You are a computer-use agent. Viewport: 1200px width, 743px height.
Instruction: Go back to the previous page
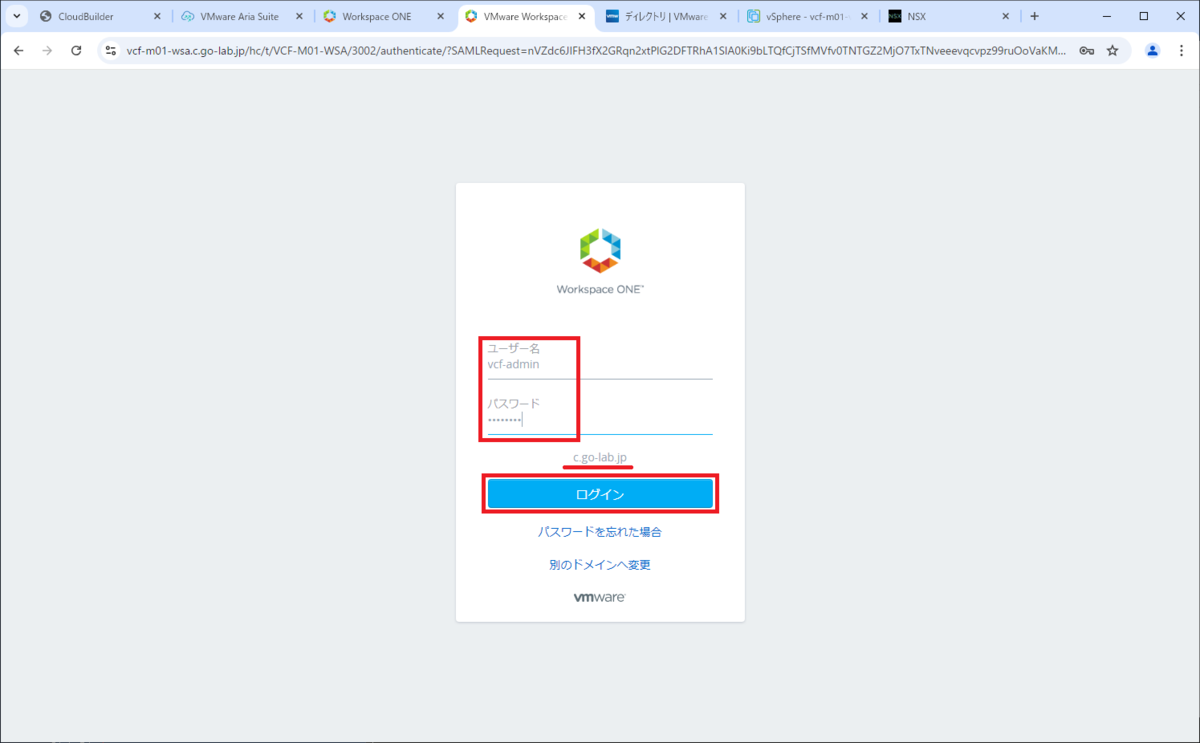click(18, 50)
